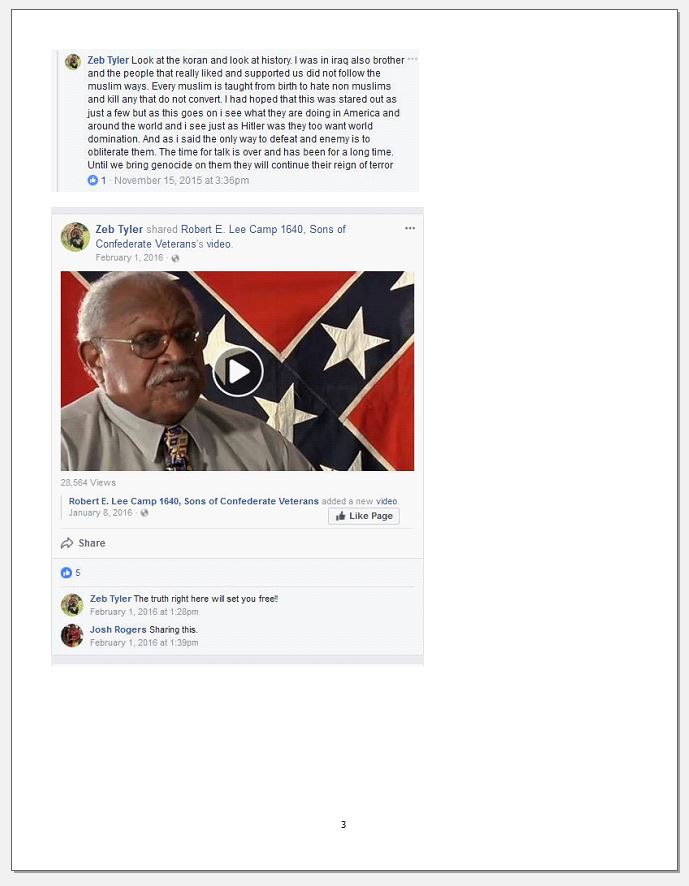Click the 'video' link after 'added a new'
689x886 pixels.
pyautogui.click(x=387, y=501)
